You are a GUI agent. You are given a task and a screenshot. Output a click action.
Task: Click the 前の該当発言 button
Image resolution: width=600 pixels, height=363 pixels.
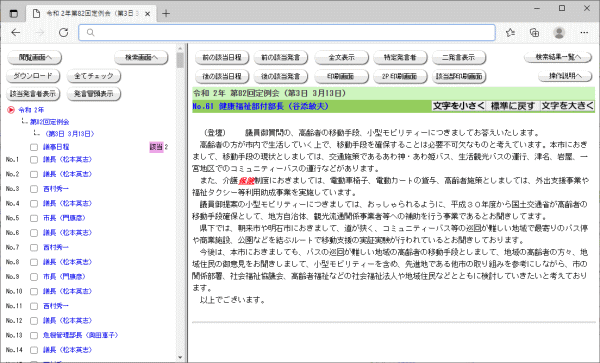280,58
